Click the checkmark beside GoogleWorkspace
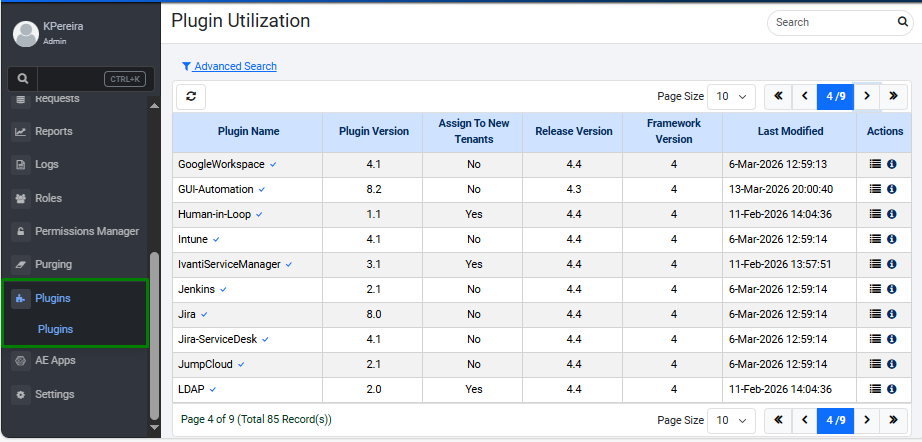922x442 pixels. click(273, 165)
